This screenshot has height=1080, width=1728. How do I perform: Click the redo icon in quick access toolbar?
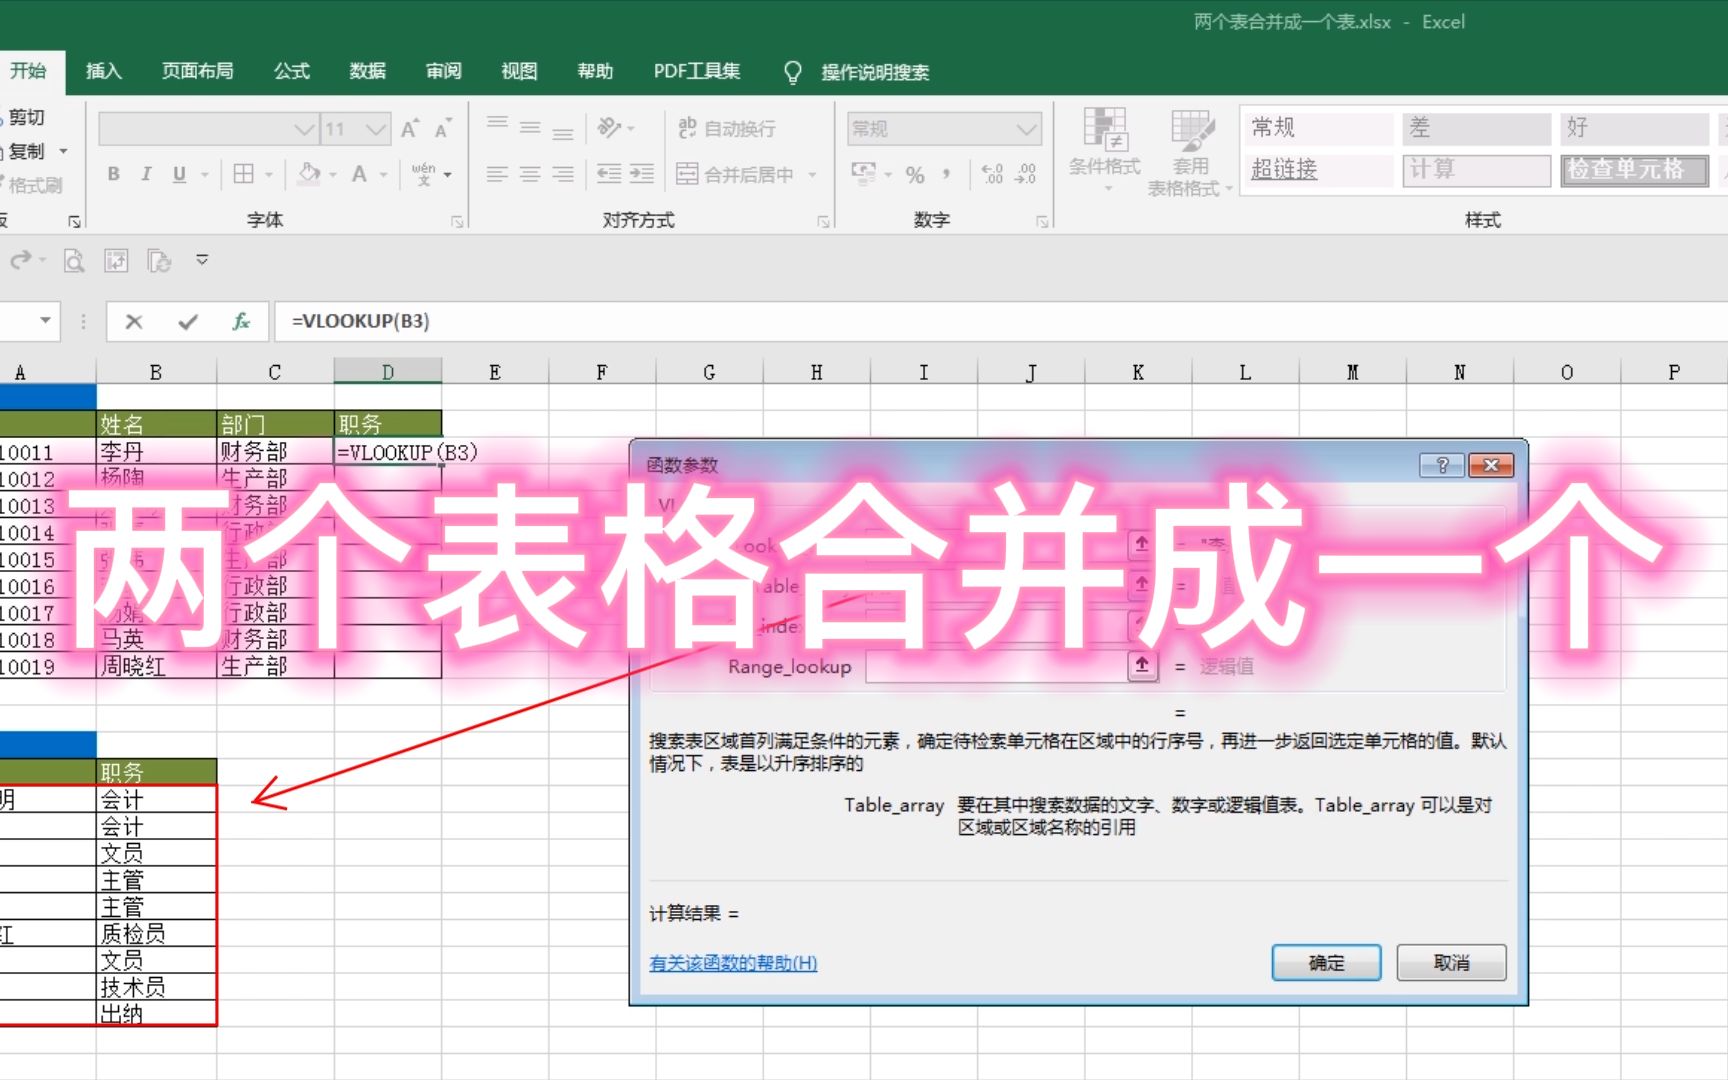point(21,261)
